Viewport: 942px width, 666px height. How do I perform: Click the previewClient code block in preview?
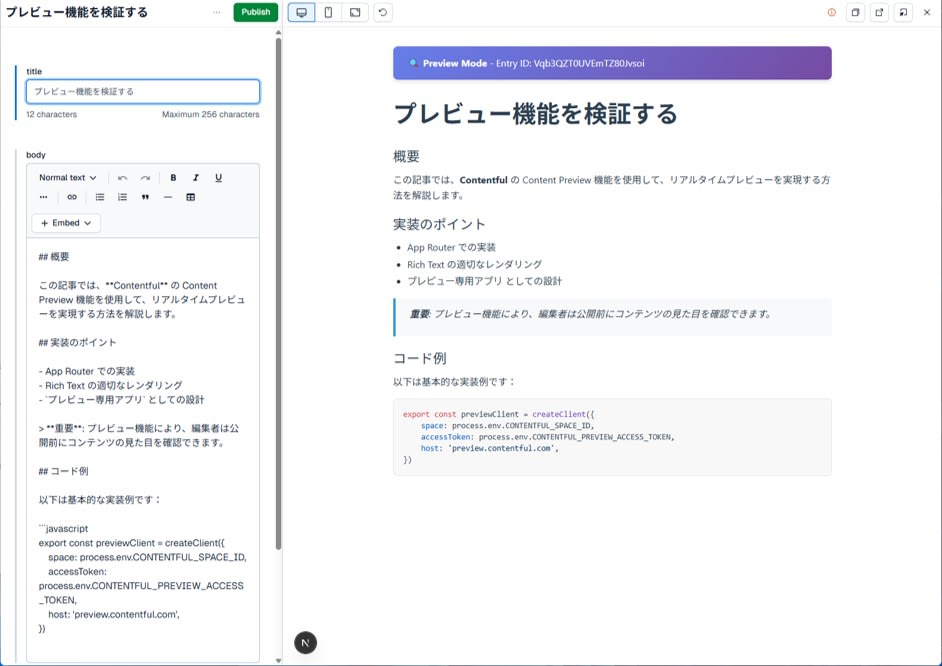coord(612,437)
